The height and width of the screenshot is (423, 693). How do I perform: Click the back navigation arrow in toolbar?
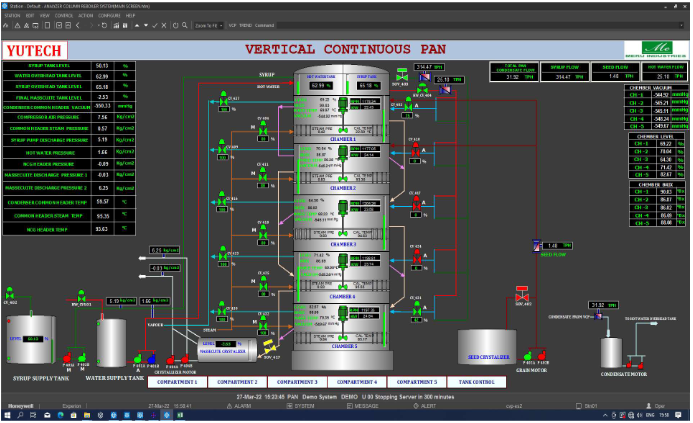pos(78,26)
